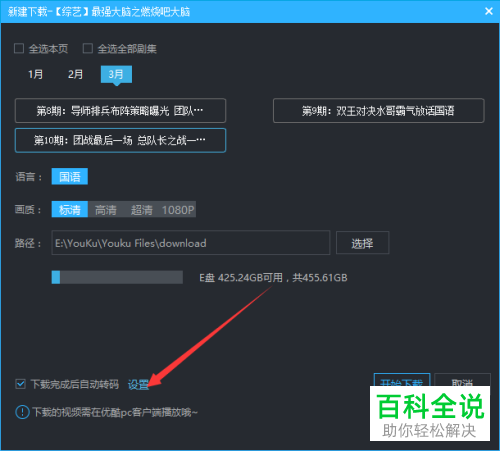Close the 新建下载 dialog with X

489,11
